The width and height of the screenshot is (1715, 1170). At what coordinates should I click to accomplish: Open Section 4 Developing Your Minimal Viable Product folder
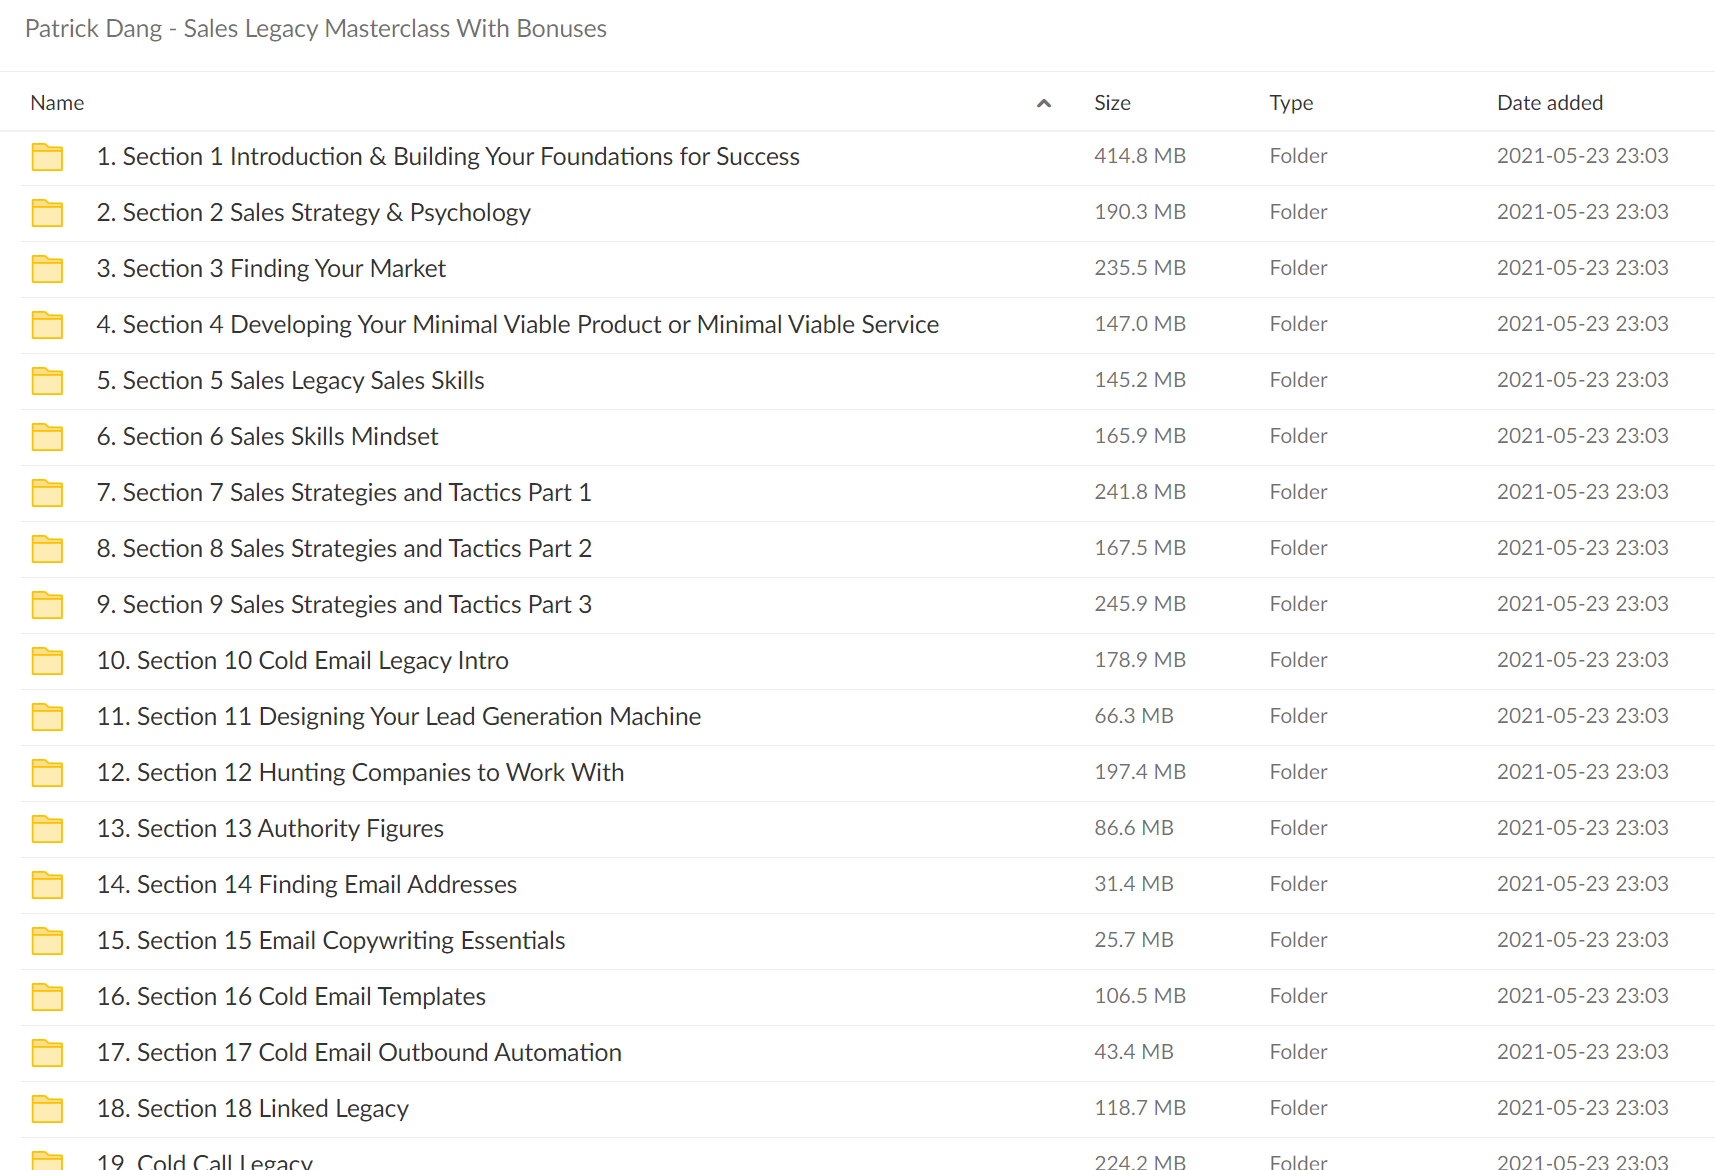tap(517, 325)
